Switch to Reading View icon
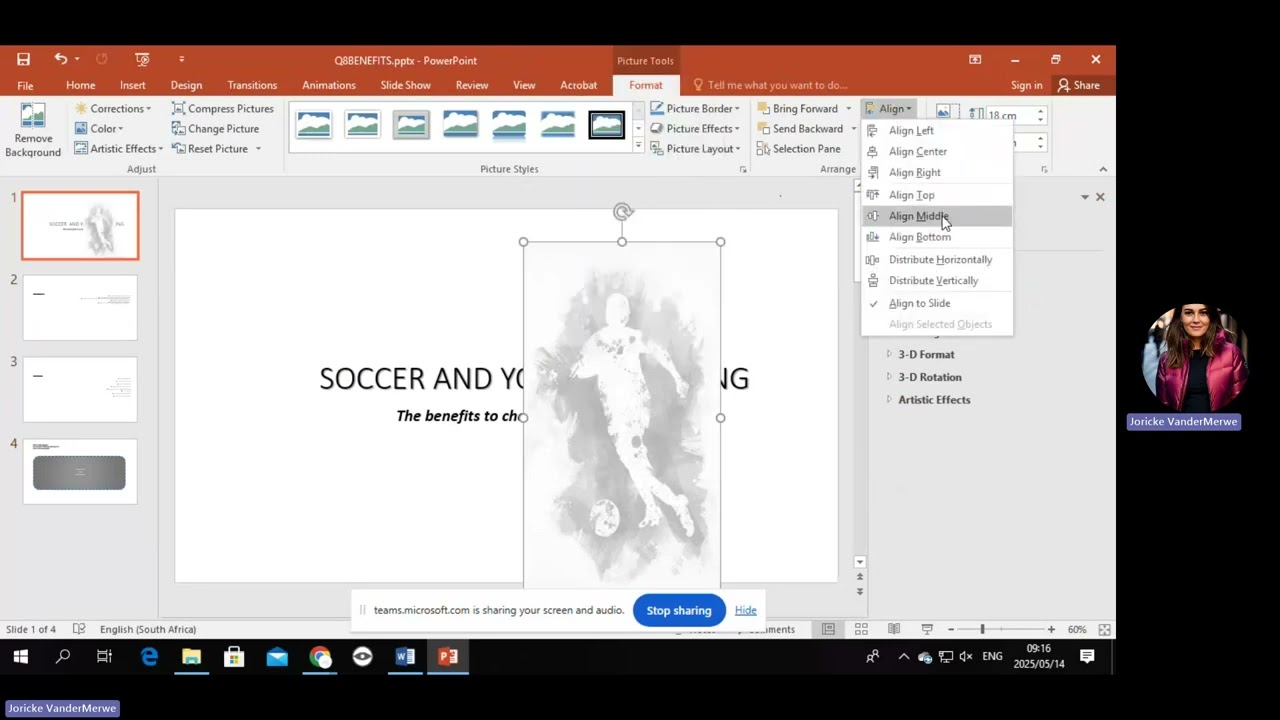The image size is (1280, 720). [894, 629]
